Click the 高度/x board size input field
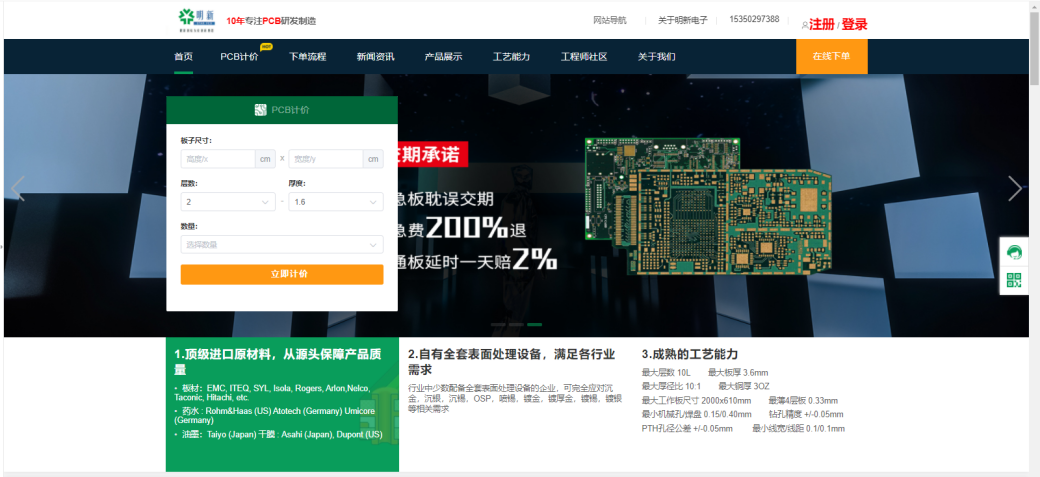The width and height of the screenshot is (1040, 477). click(218, 158)
